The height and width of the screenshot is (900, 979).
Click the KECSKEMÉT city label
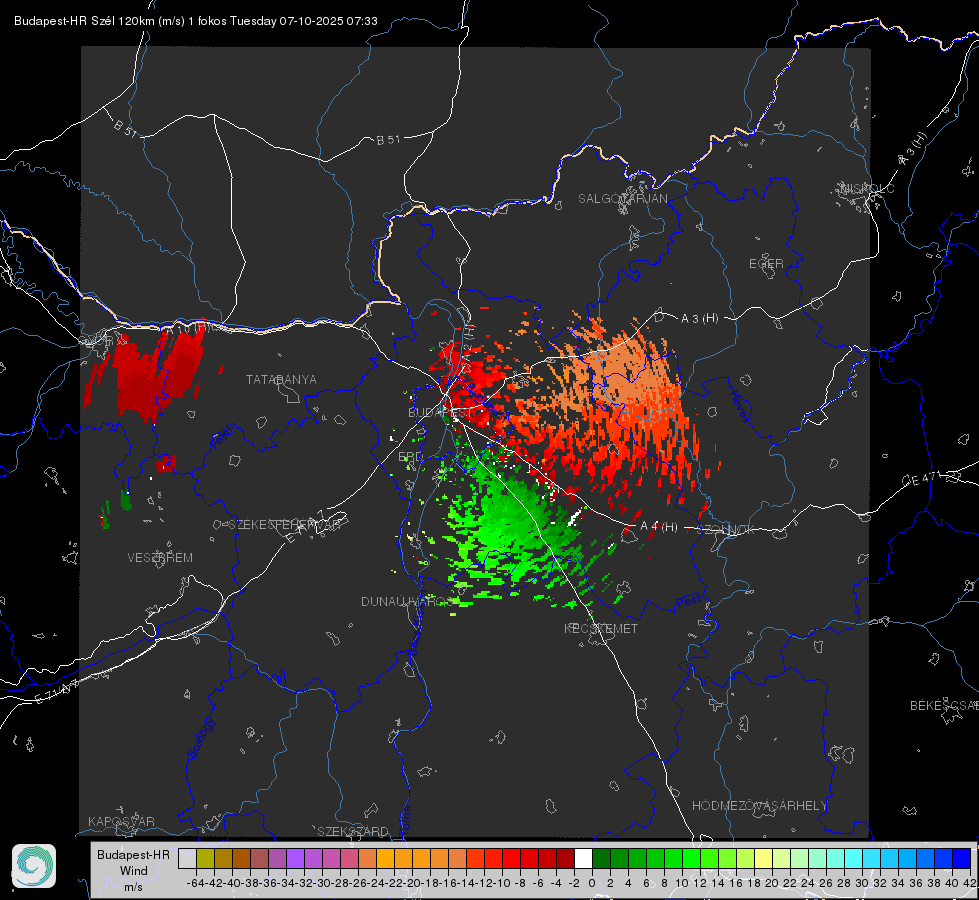[x=601, y=628]
